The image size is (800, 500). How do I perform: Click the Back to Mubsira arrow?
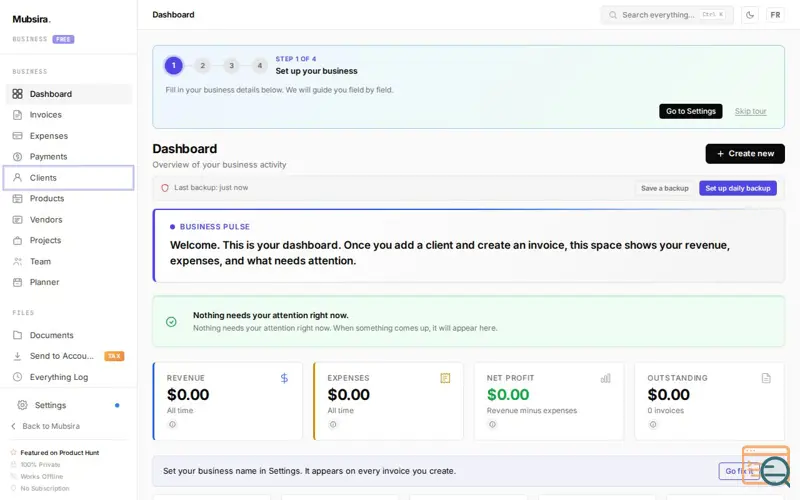14,426
